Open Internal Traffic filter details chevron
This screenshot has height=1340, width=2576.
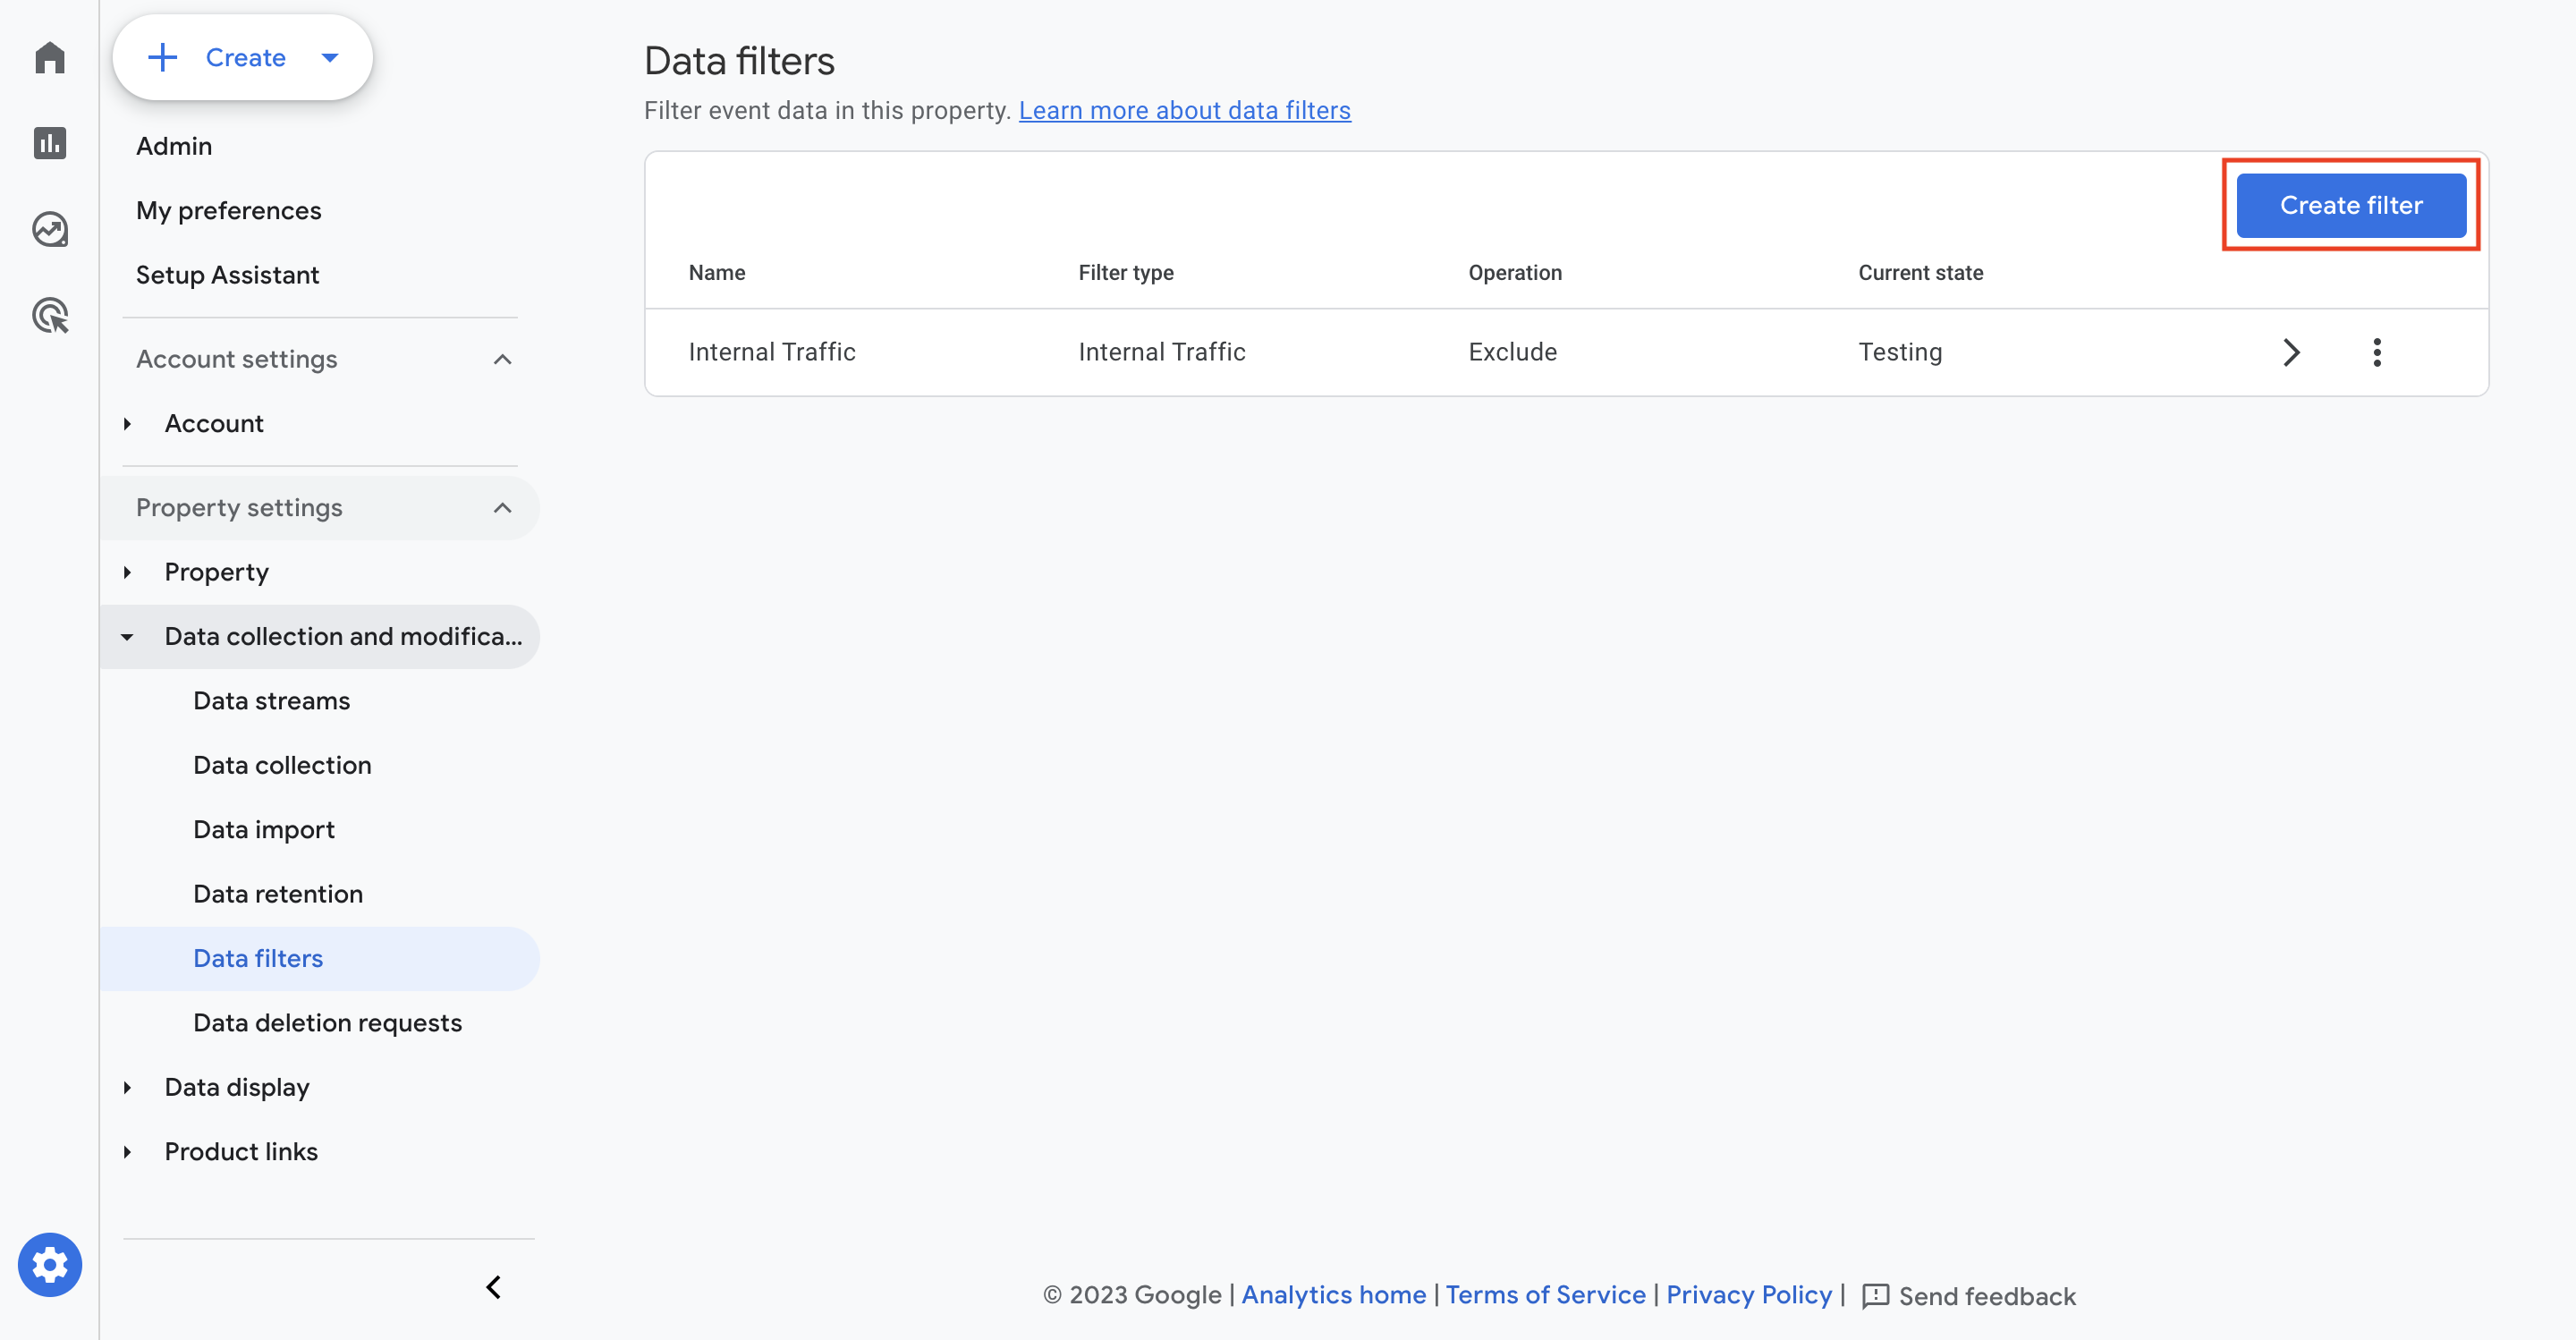click(2291, 352)
